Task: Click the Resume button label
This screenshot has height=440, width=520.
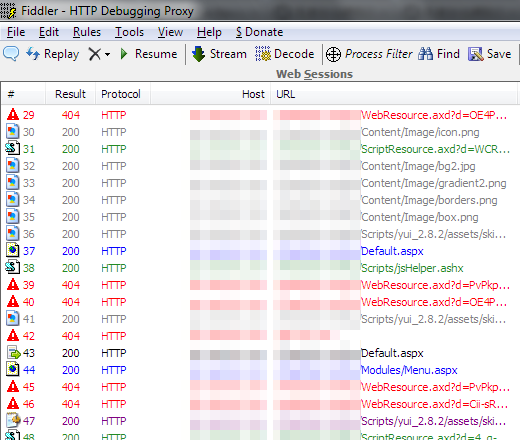Action: click(x=156, y=54)
